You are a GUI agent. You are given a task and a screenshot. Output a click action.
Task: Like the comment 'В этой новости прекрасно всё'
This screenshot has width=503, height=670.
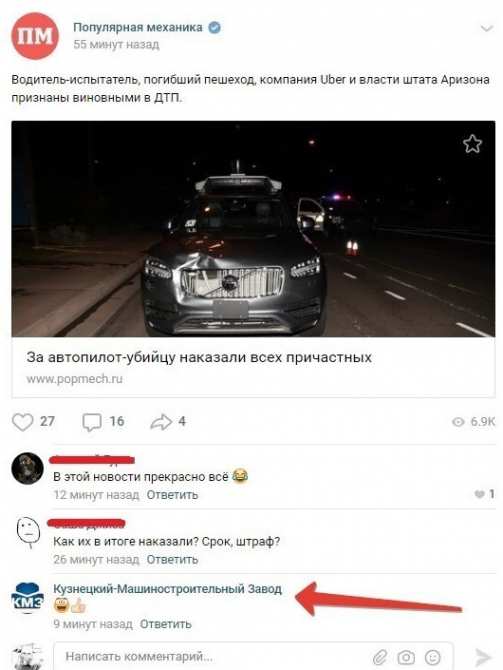coord(479,494)
